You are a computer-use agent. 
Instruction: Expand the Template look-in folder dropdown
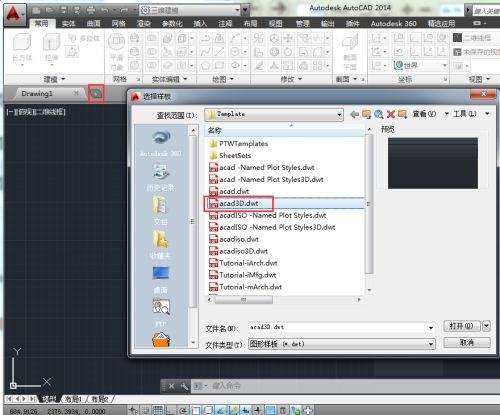click(x=339, y=115)
